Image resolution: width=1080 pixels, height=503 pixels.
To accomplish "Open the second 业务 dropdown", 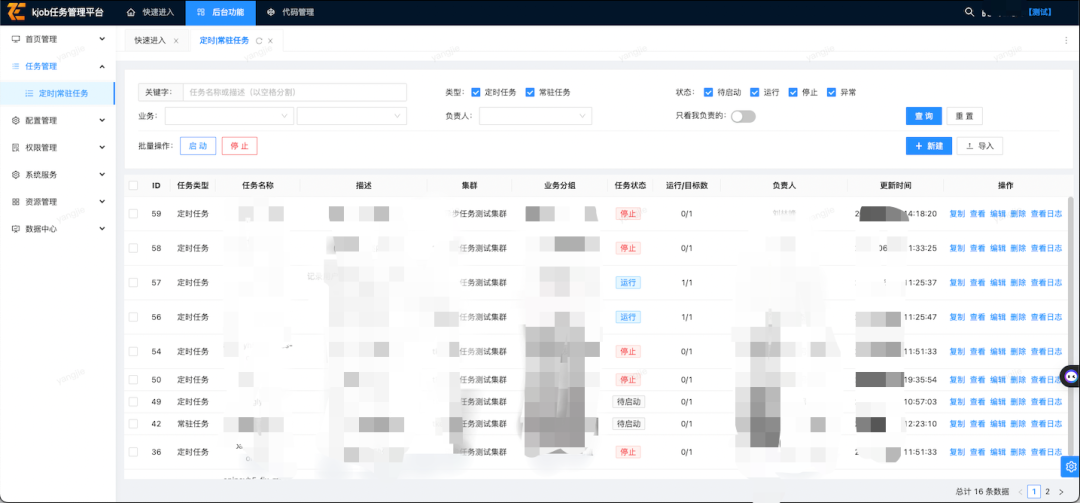I will click(x=352, y=116).
